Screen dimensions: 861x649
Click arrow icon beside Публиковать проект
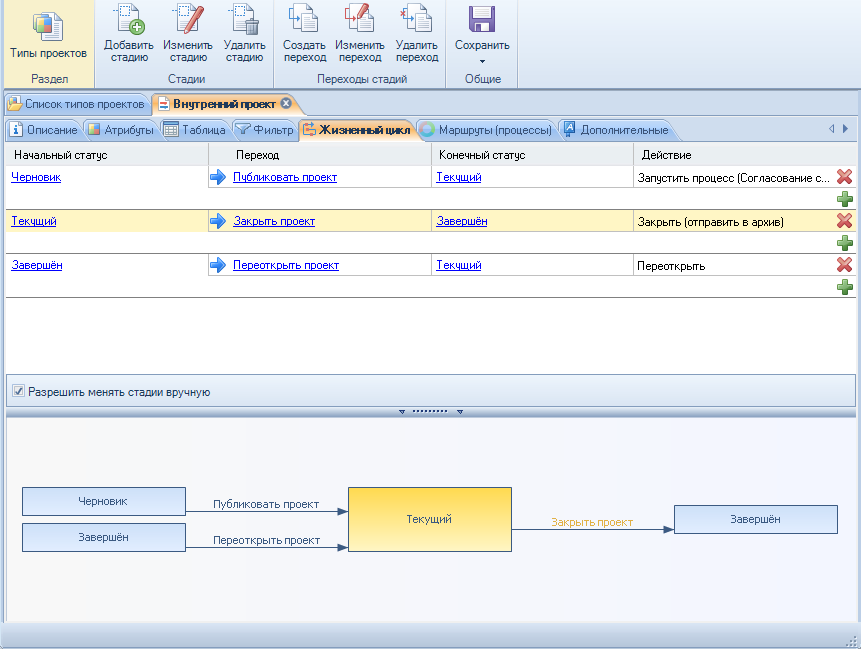[218, 177]
